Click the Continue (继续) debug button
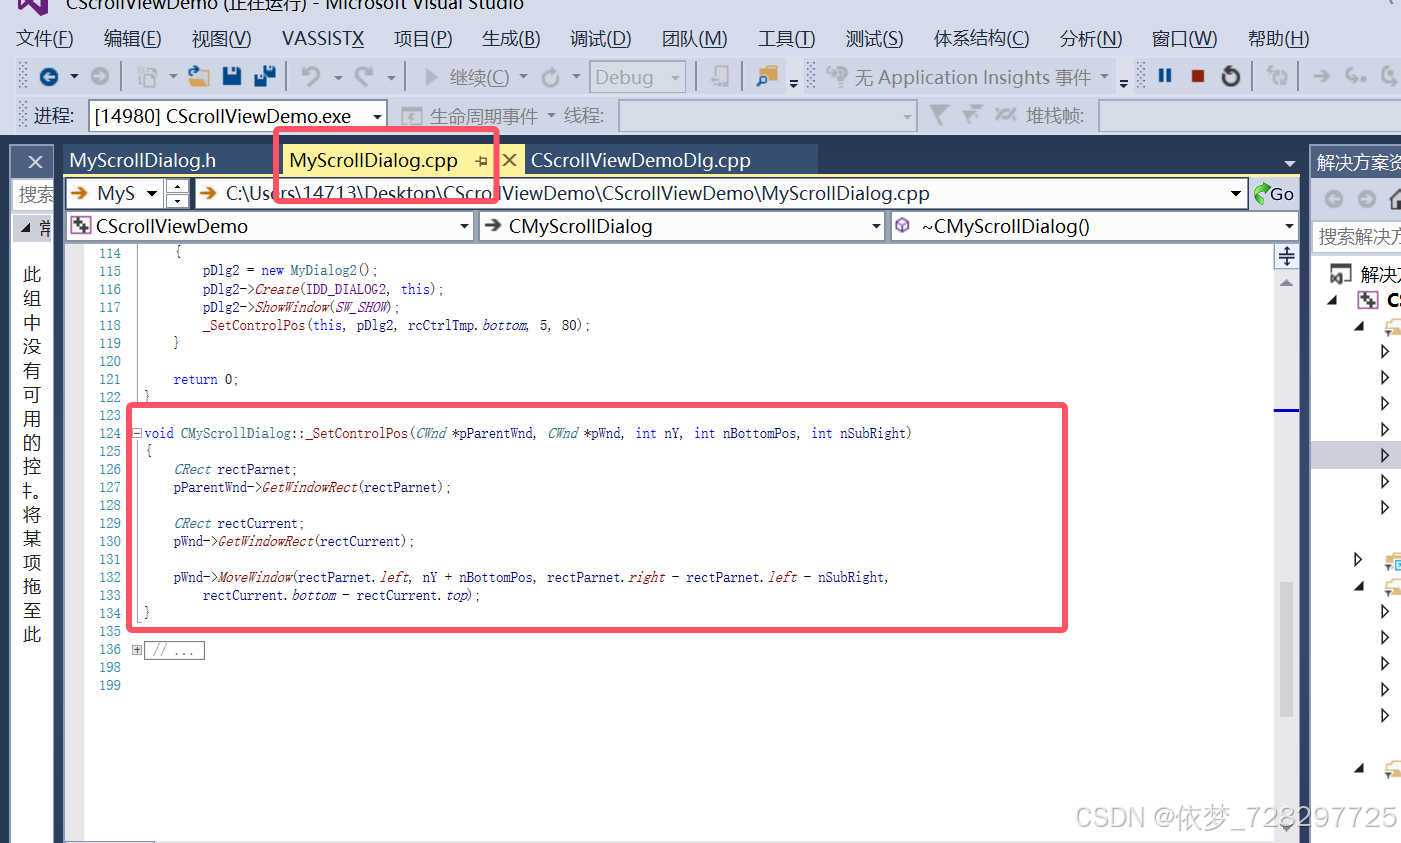 point(467,77)
